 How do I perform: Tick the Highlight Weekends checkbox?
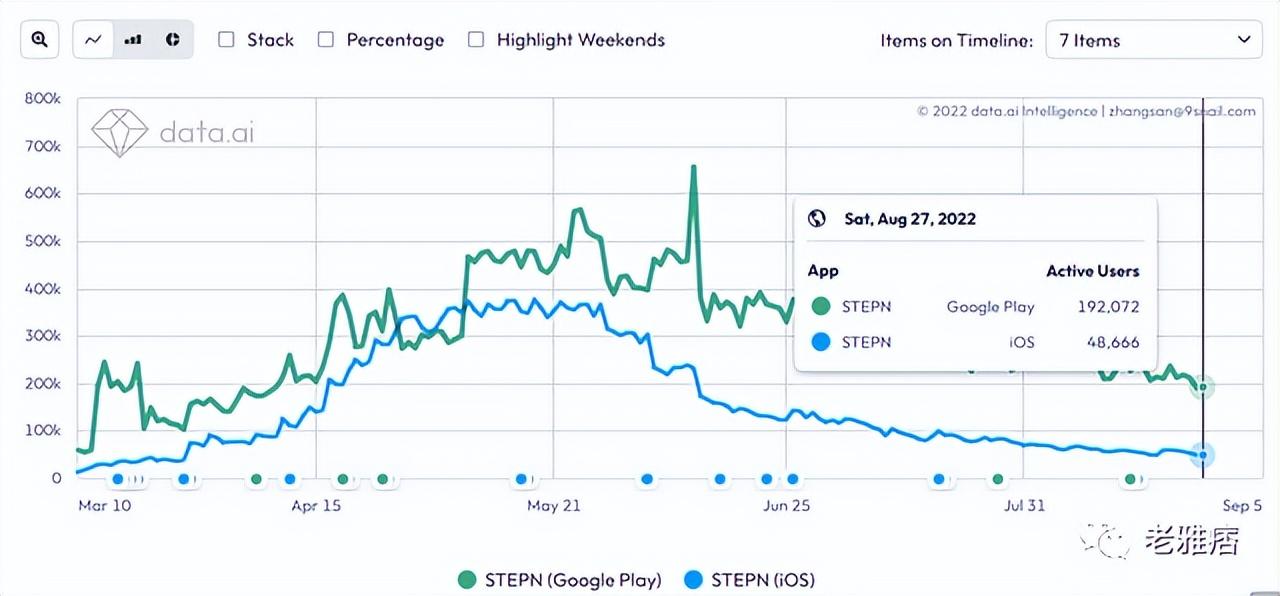click(476, 39)
